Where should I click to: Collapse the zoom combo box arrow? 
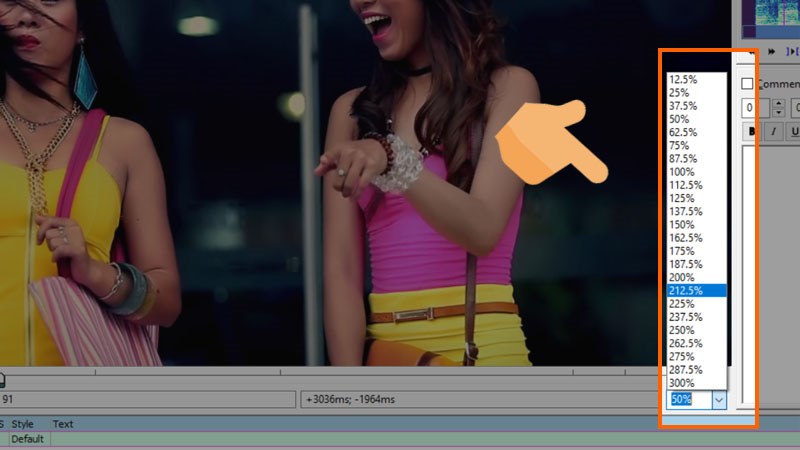click(x=719, y=400)
